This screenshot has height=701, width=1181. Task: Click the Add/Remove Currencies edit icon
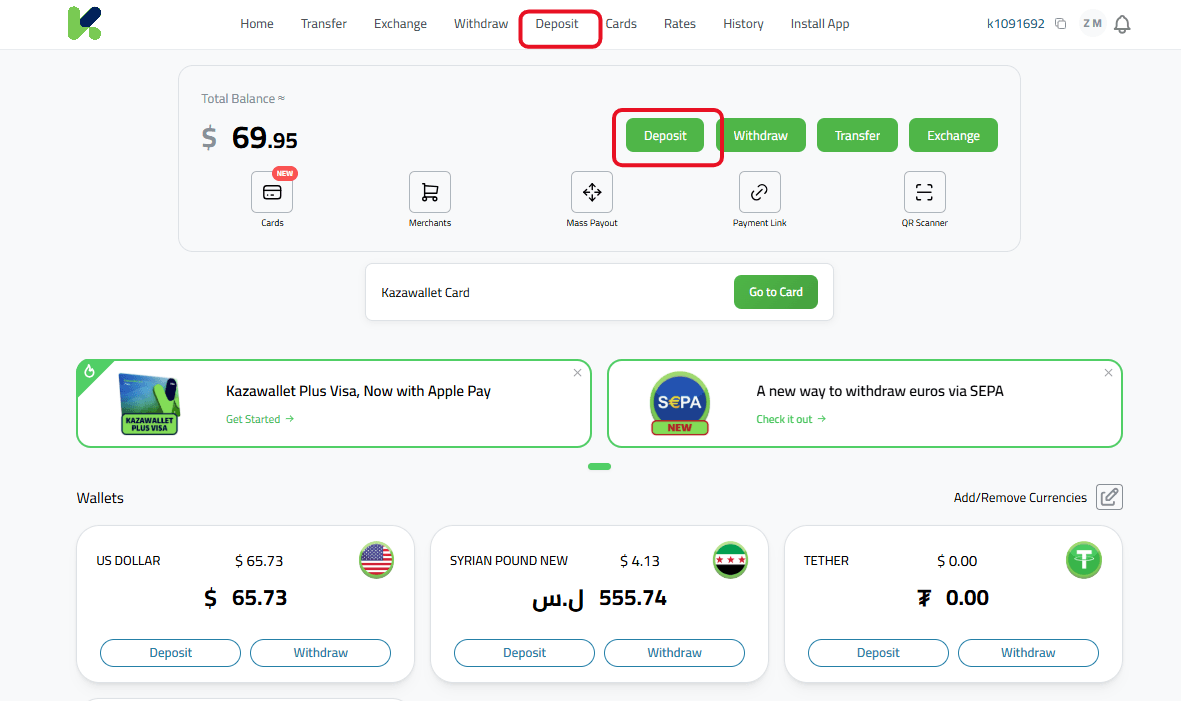tap(1109, 497)
